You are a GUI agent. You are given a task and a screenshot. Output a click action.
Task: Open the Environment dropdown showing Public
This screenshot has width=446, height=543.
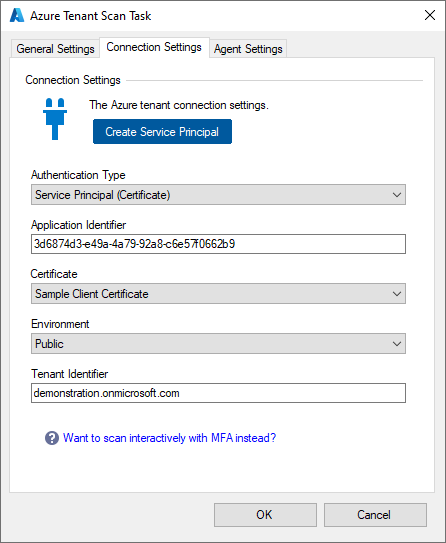point(218,344)
